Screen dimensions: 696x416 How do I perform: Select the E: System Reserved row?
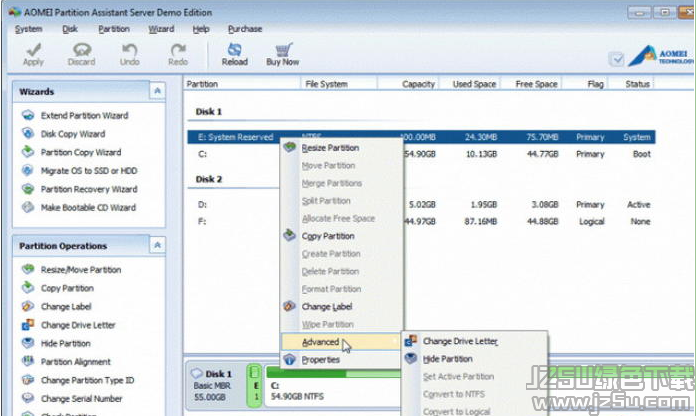(421, 137)
